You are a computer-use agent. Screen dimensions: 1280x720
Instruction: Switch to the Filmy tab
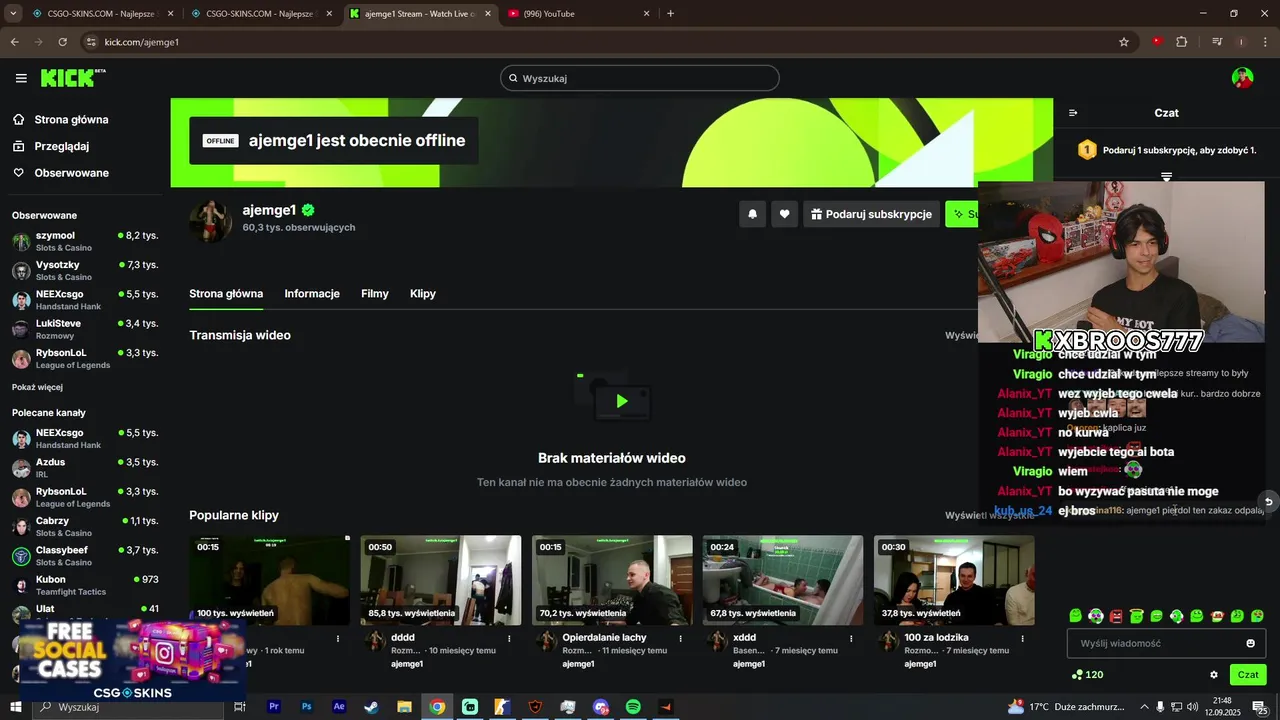(375, 294)
